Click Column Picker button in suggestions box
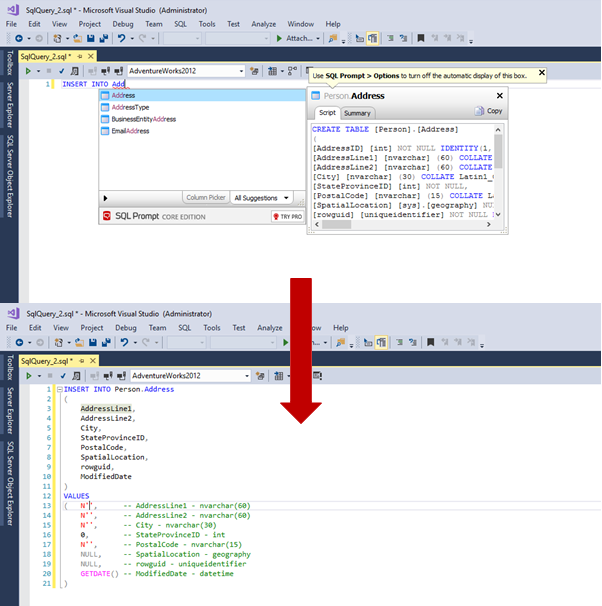The image size is (602, 606). point(206,197)
